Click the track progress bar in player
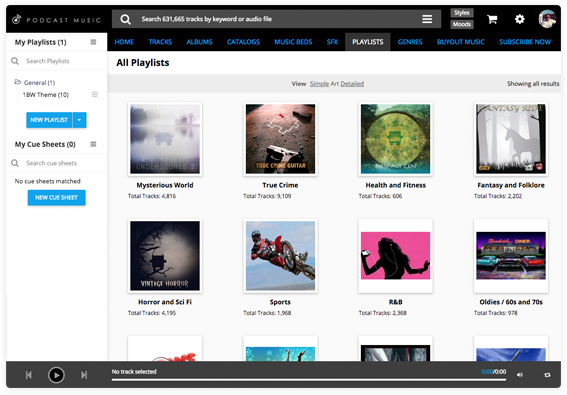Viewport: 567px width, 395px height. [308, 380]
